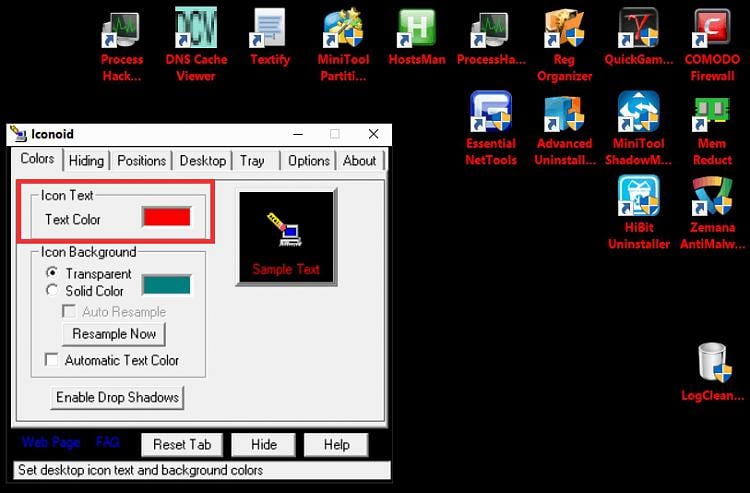Click the Resample Now button
This screenshot has width=750, height=493.
pyautogui.click(x=114, y=334)
